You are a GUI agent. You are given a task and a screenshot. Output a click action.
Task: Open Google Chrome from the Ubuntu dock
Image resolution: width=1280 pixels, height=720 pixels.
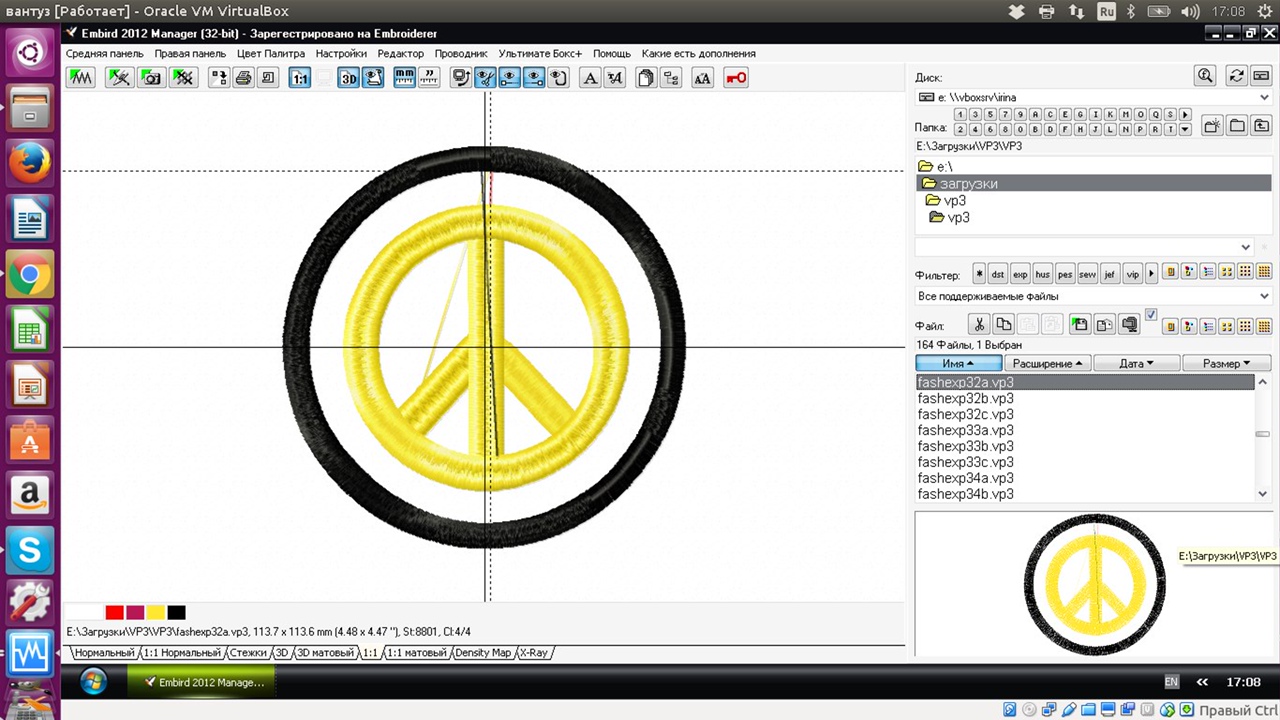pos(29,274)
